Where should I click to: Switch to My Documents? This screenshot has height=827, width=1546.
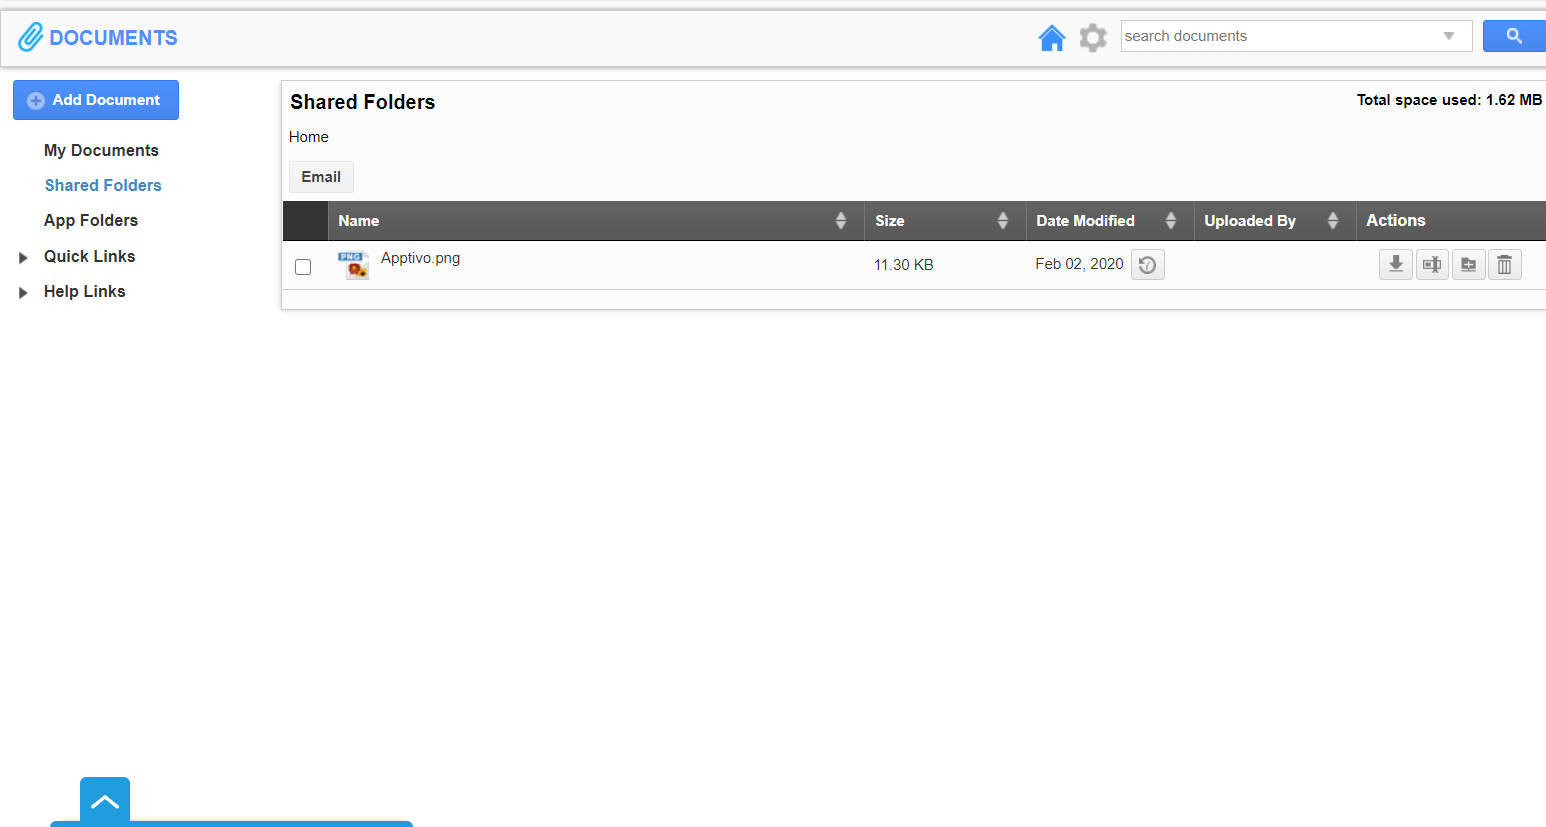pyautogui.click(x=101, y=150)
